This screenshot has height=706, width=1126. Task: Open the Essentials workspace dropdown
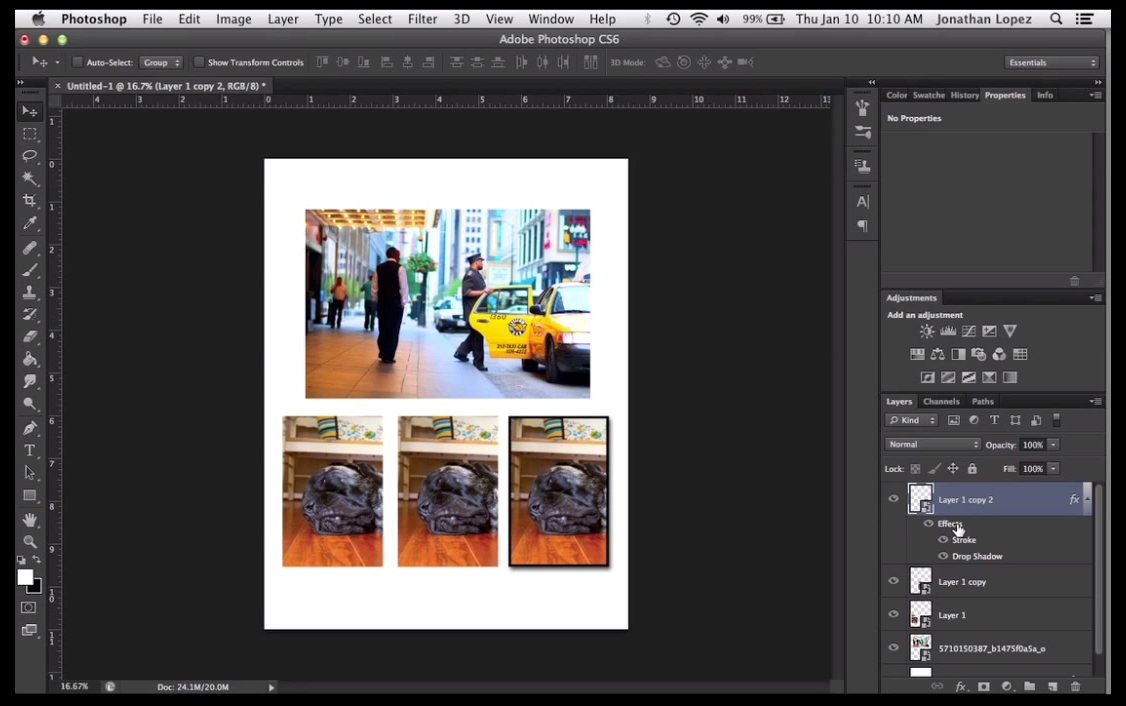coord(1048,61)
